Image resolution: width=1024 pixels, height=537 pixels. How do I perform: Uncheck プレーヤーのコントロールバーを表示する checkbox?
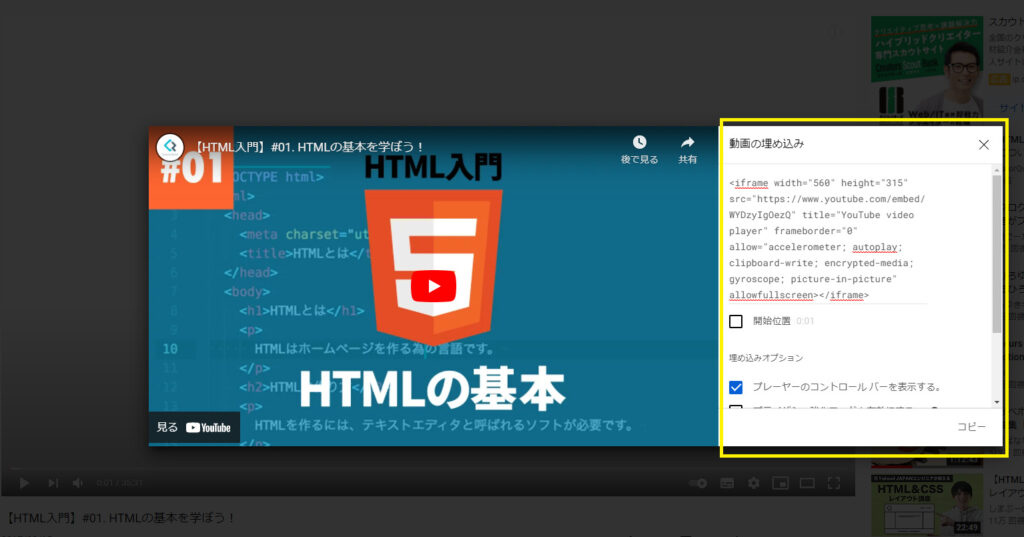736,387
